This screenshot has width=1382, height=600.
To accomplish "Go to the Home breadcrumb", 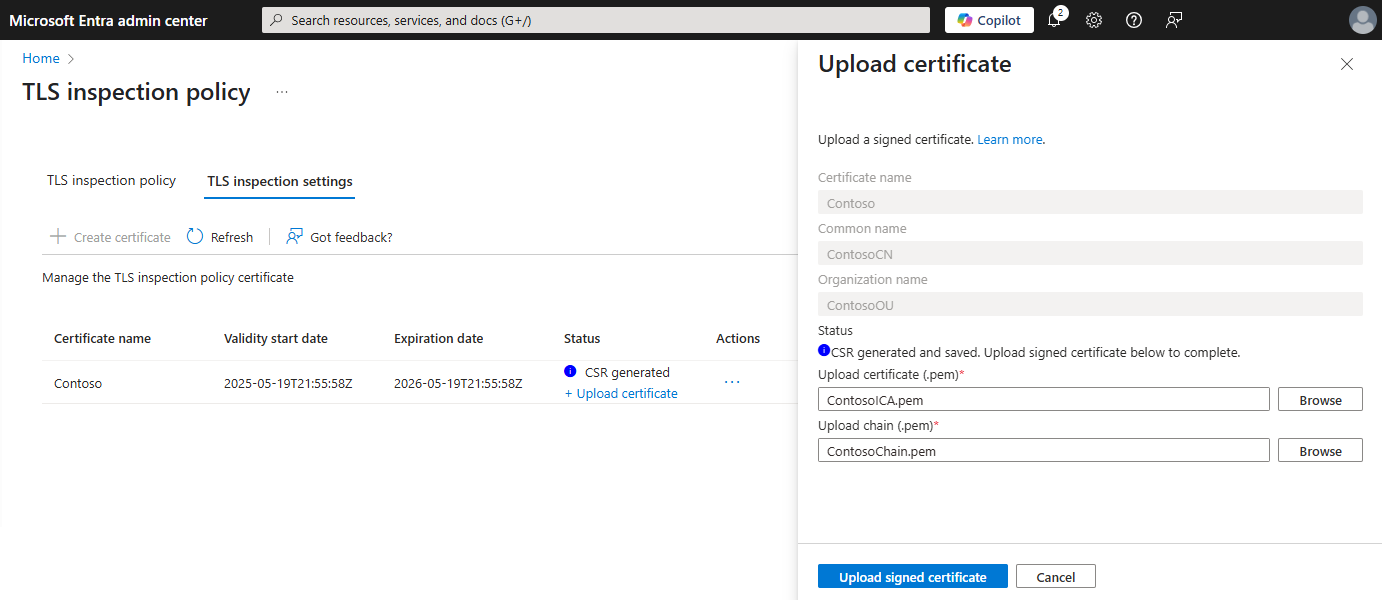I will [x=41, y=59].
